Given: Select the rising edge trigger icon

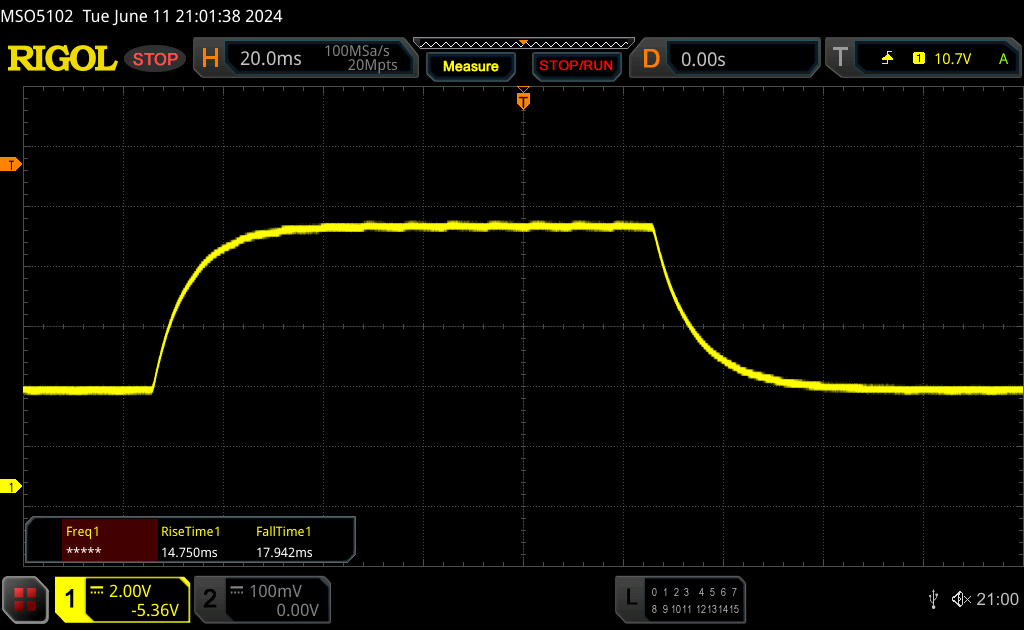Looking at the screenshot, I should point(887,59).
